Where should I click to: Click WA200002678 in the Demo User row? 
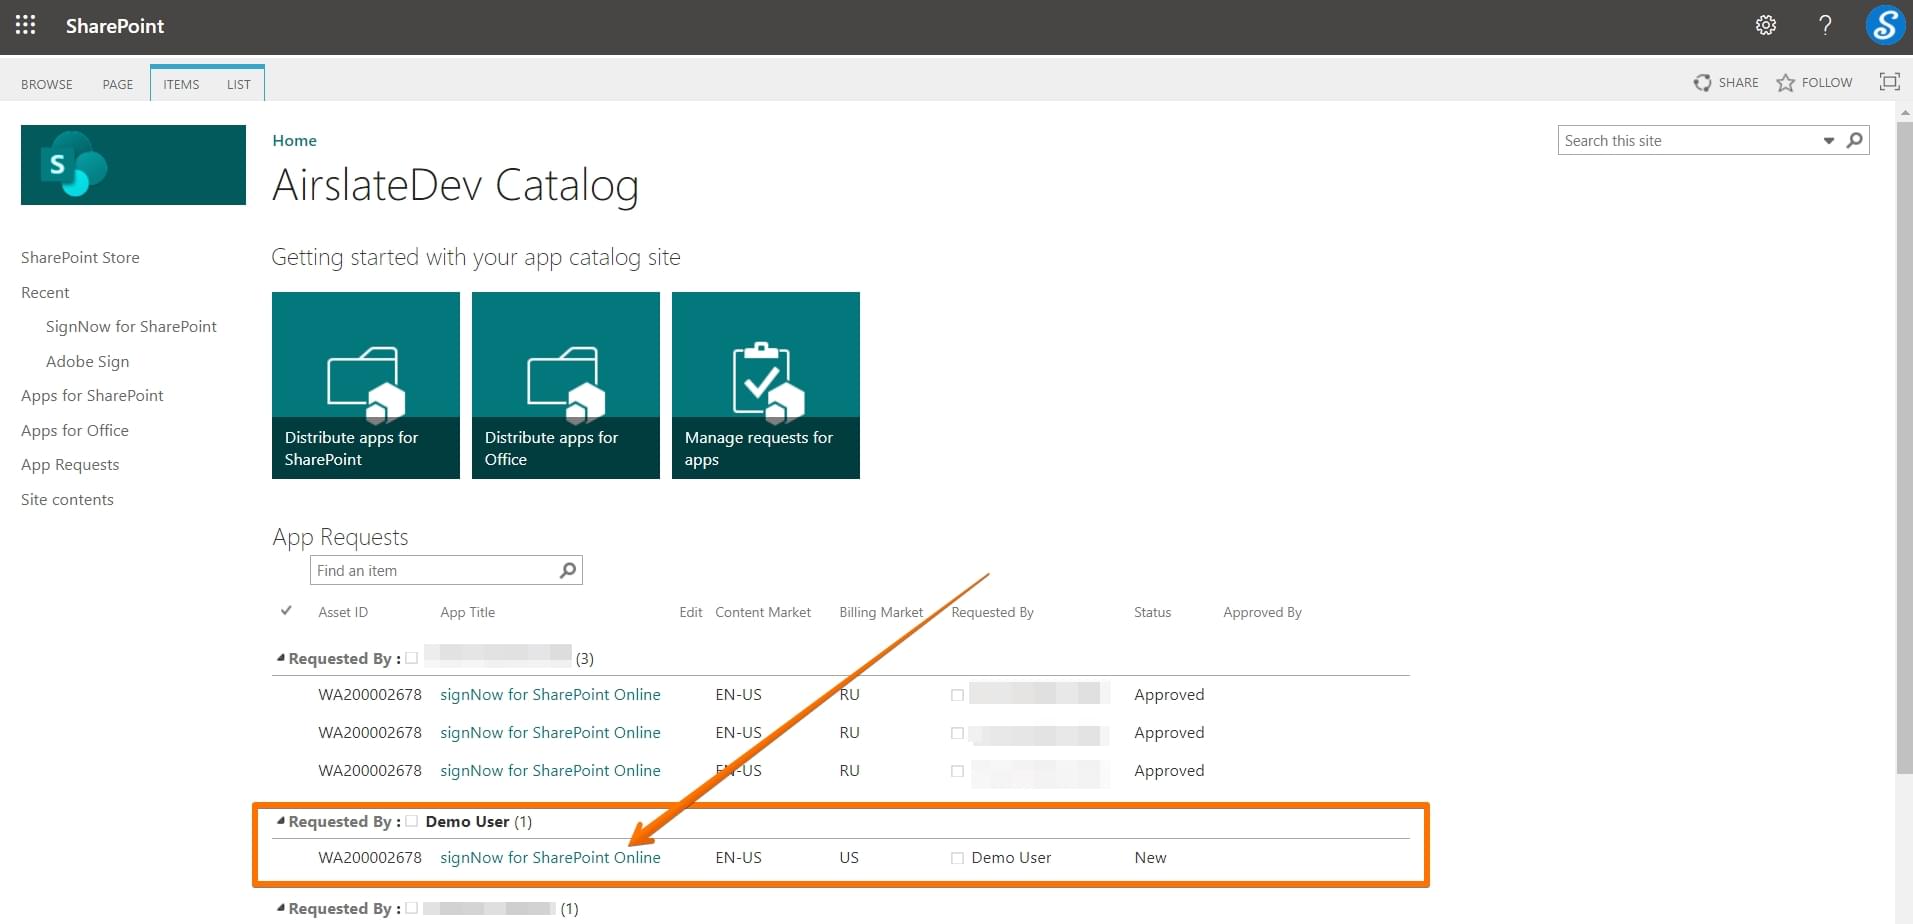click(370, 858)
